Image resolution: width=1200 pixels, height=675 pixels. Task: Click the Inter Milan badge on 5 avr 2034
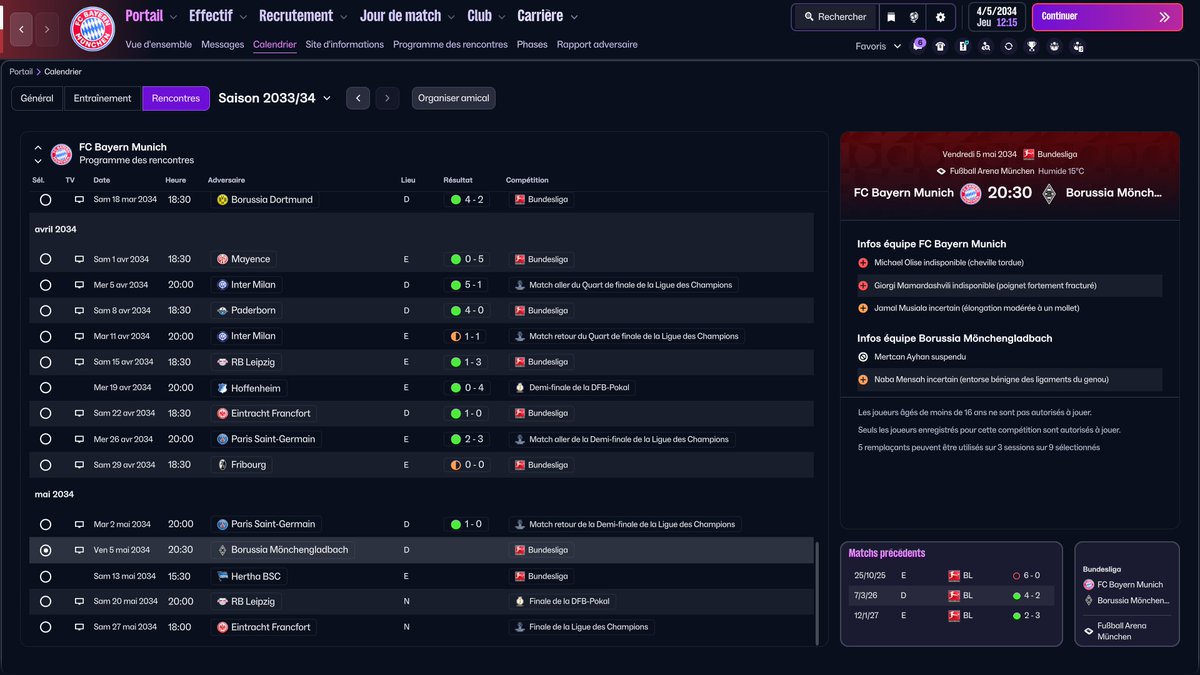click(x=222, y=285)
